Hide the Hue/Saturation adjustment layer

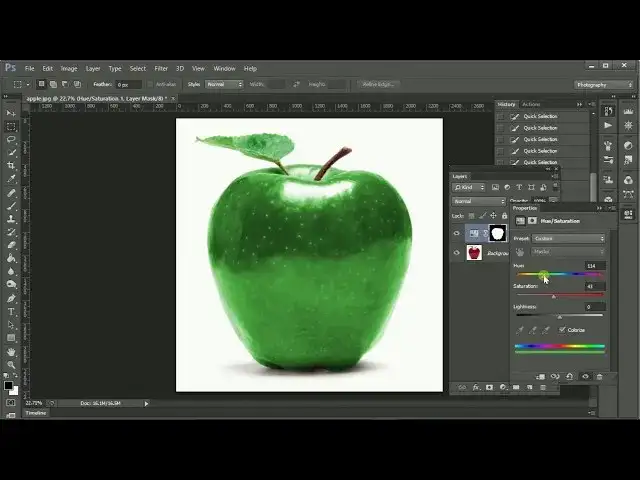(x=457, y=233)
